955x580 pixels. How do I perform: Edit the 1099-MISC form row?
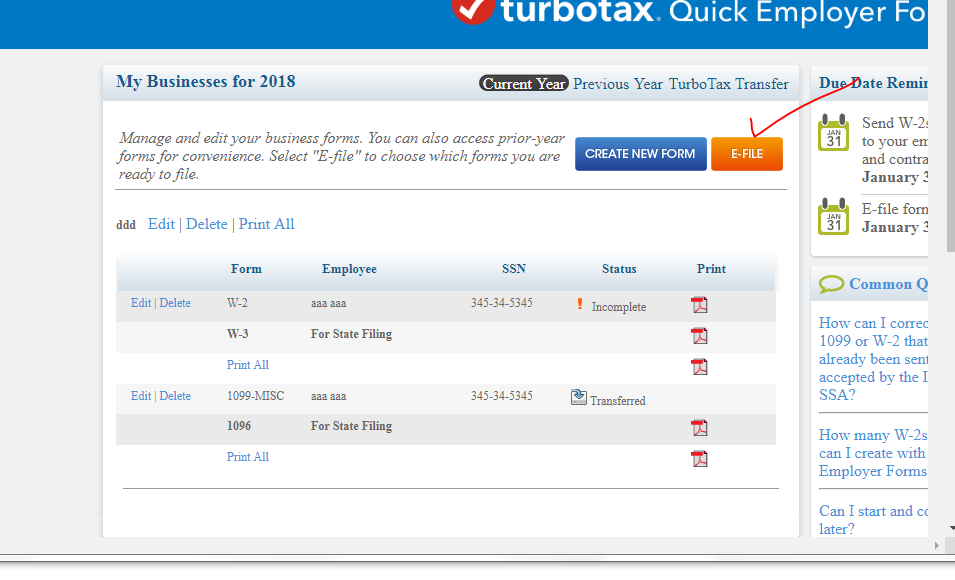click(141, 395)
